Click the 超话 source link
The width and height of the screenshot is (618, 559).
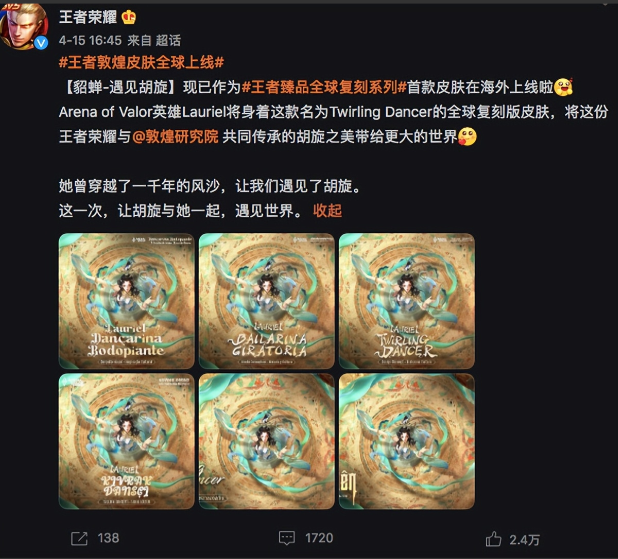pos(168,40)
